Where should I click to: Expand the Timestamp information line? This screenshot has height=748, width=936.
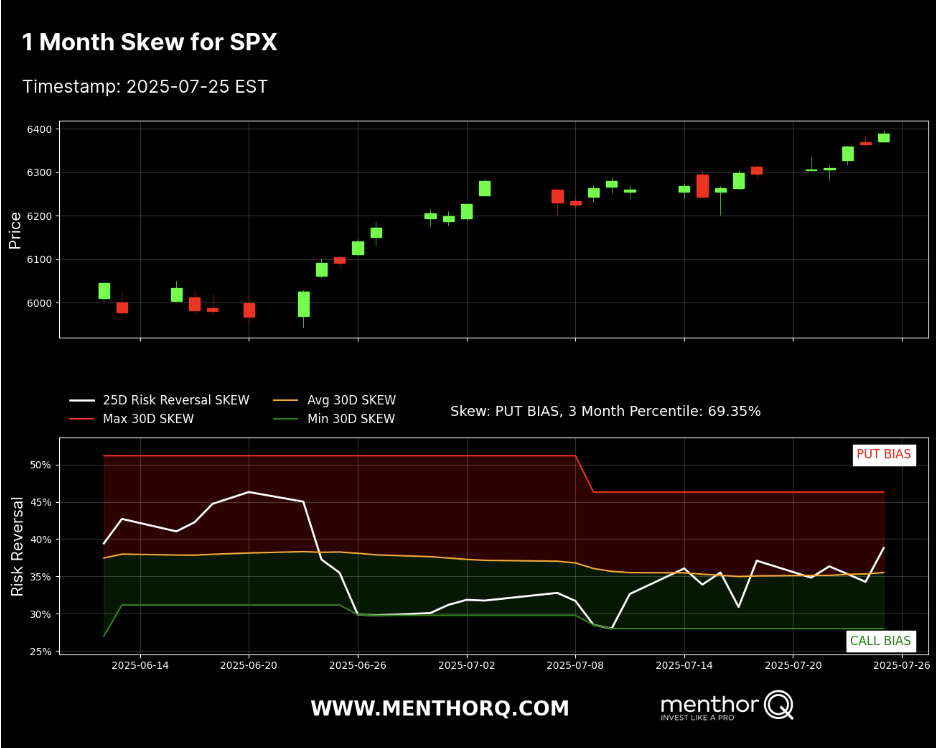144,87
